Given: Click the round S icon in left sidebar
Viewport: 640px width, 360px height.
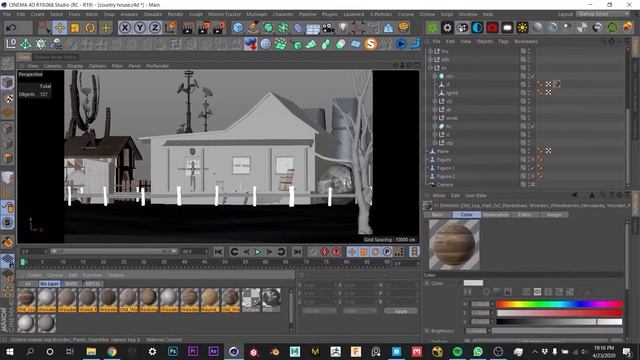Looking at the screenshot, I should [x=7, y=222].
